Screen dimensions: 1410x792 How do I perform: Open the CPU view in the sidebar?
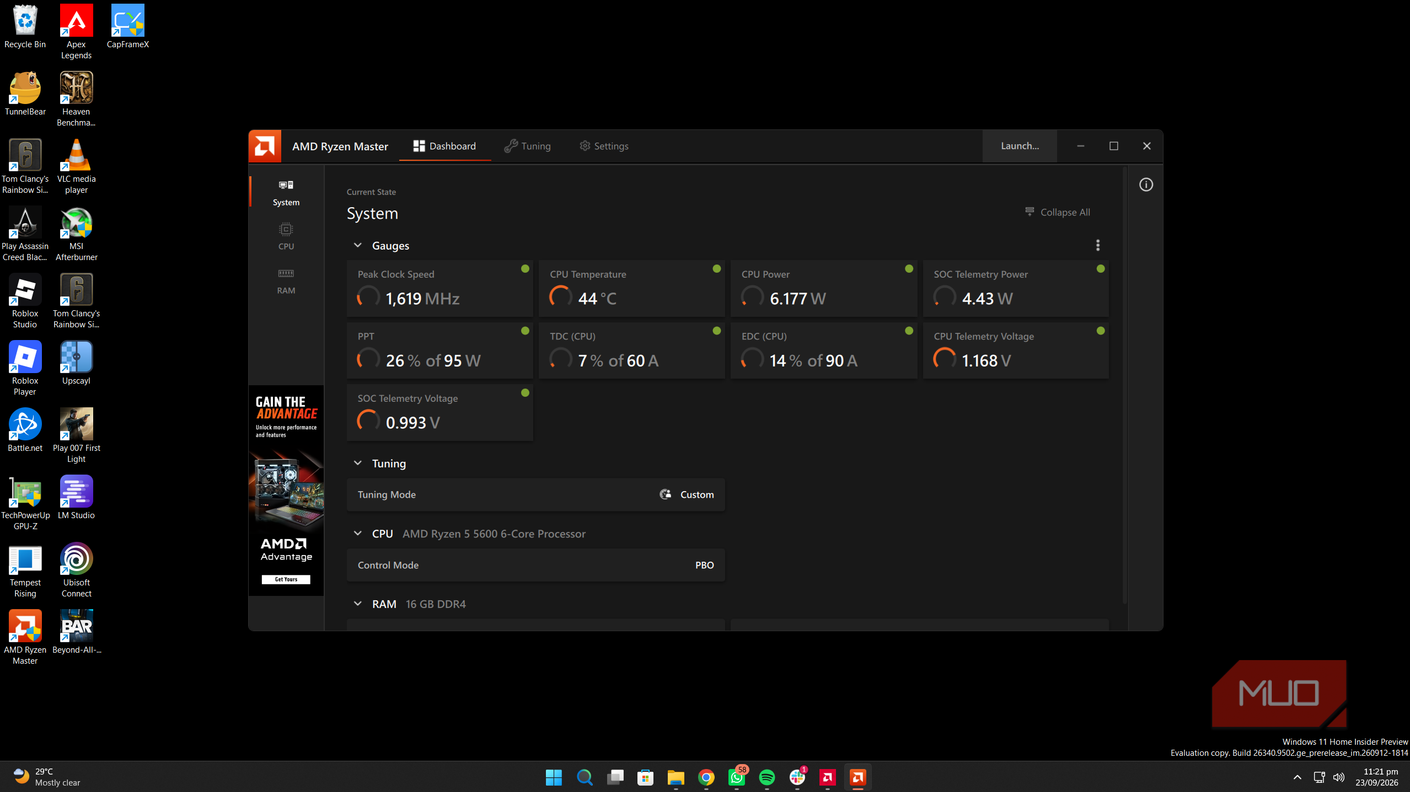pos(286,237)
